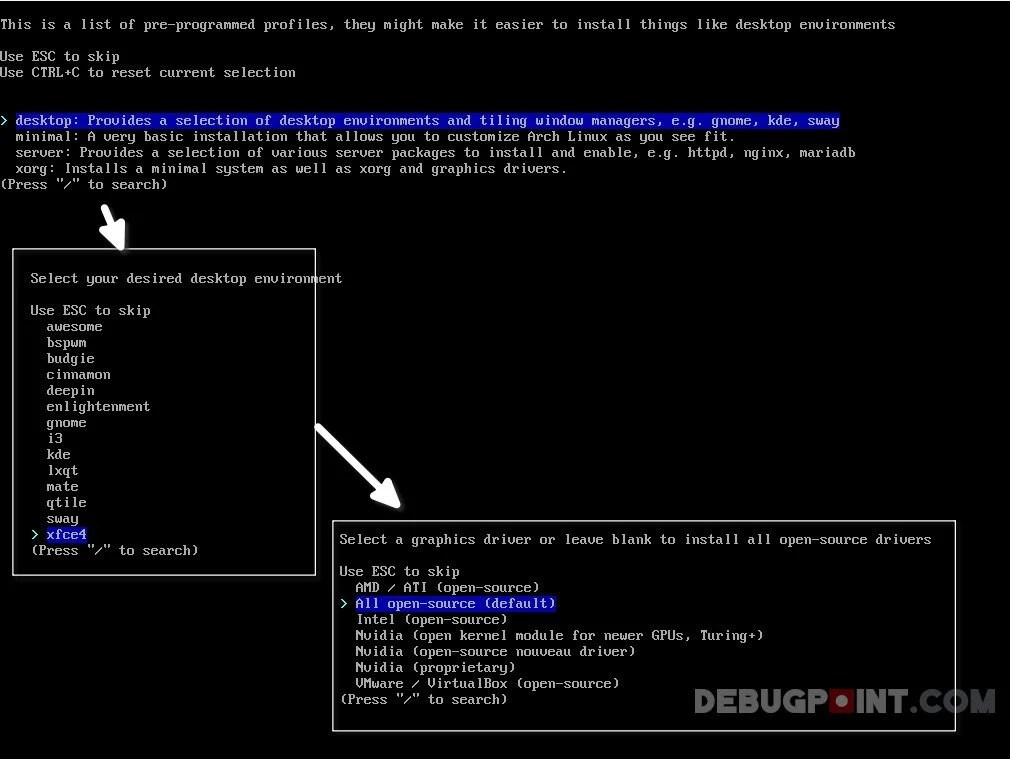Choose the enlightenment desktop option
This screenshot has width=1010, height=759.
point(98,406)
